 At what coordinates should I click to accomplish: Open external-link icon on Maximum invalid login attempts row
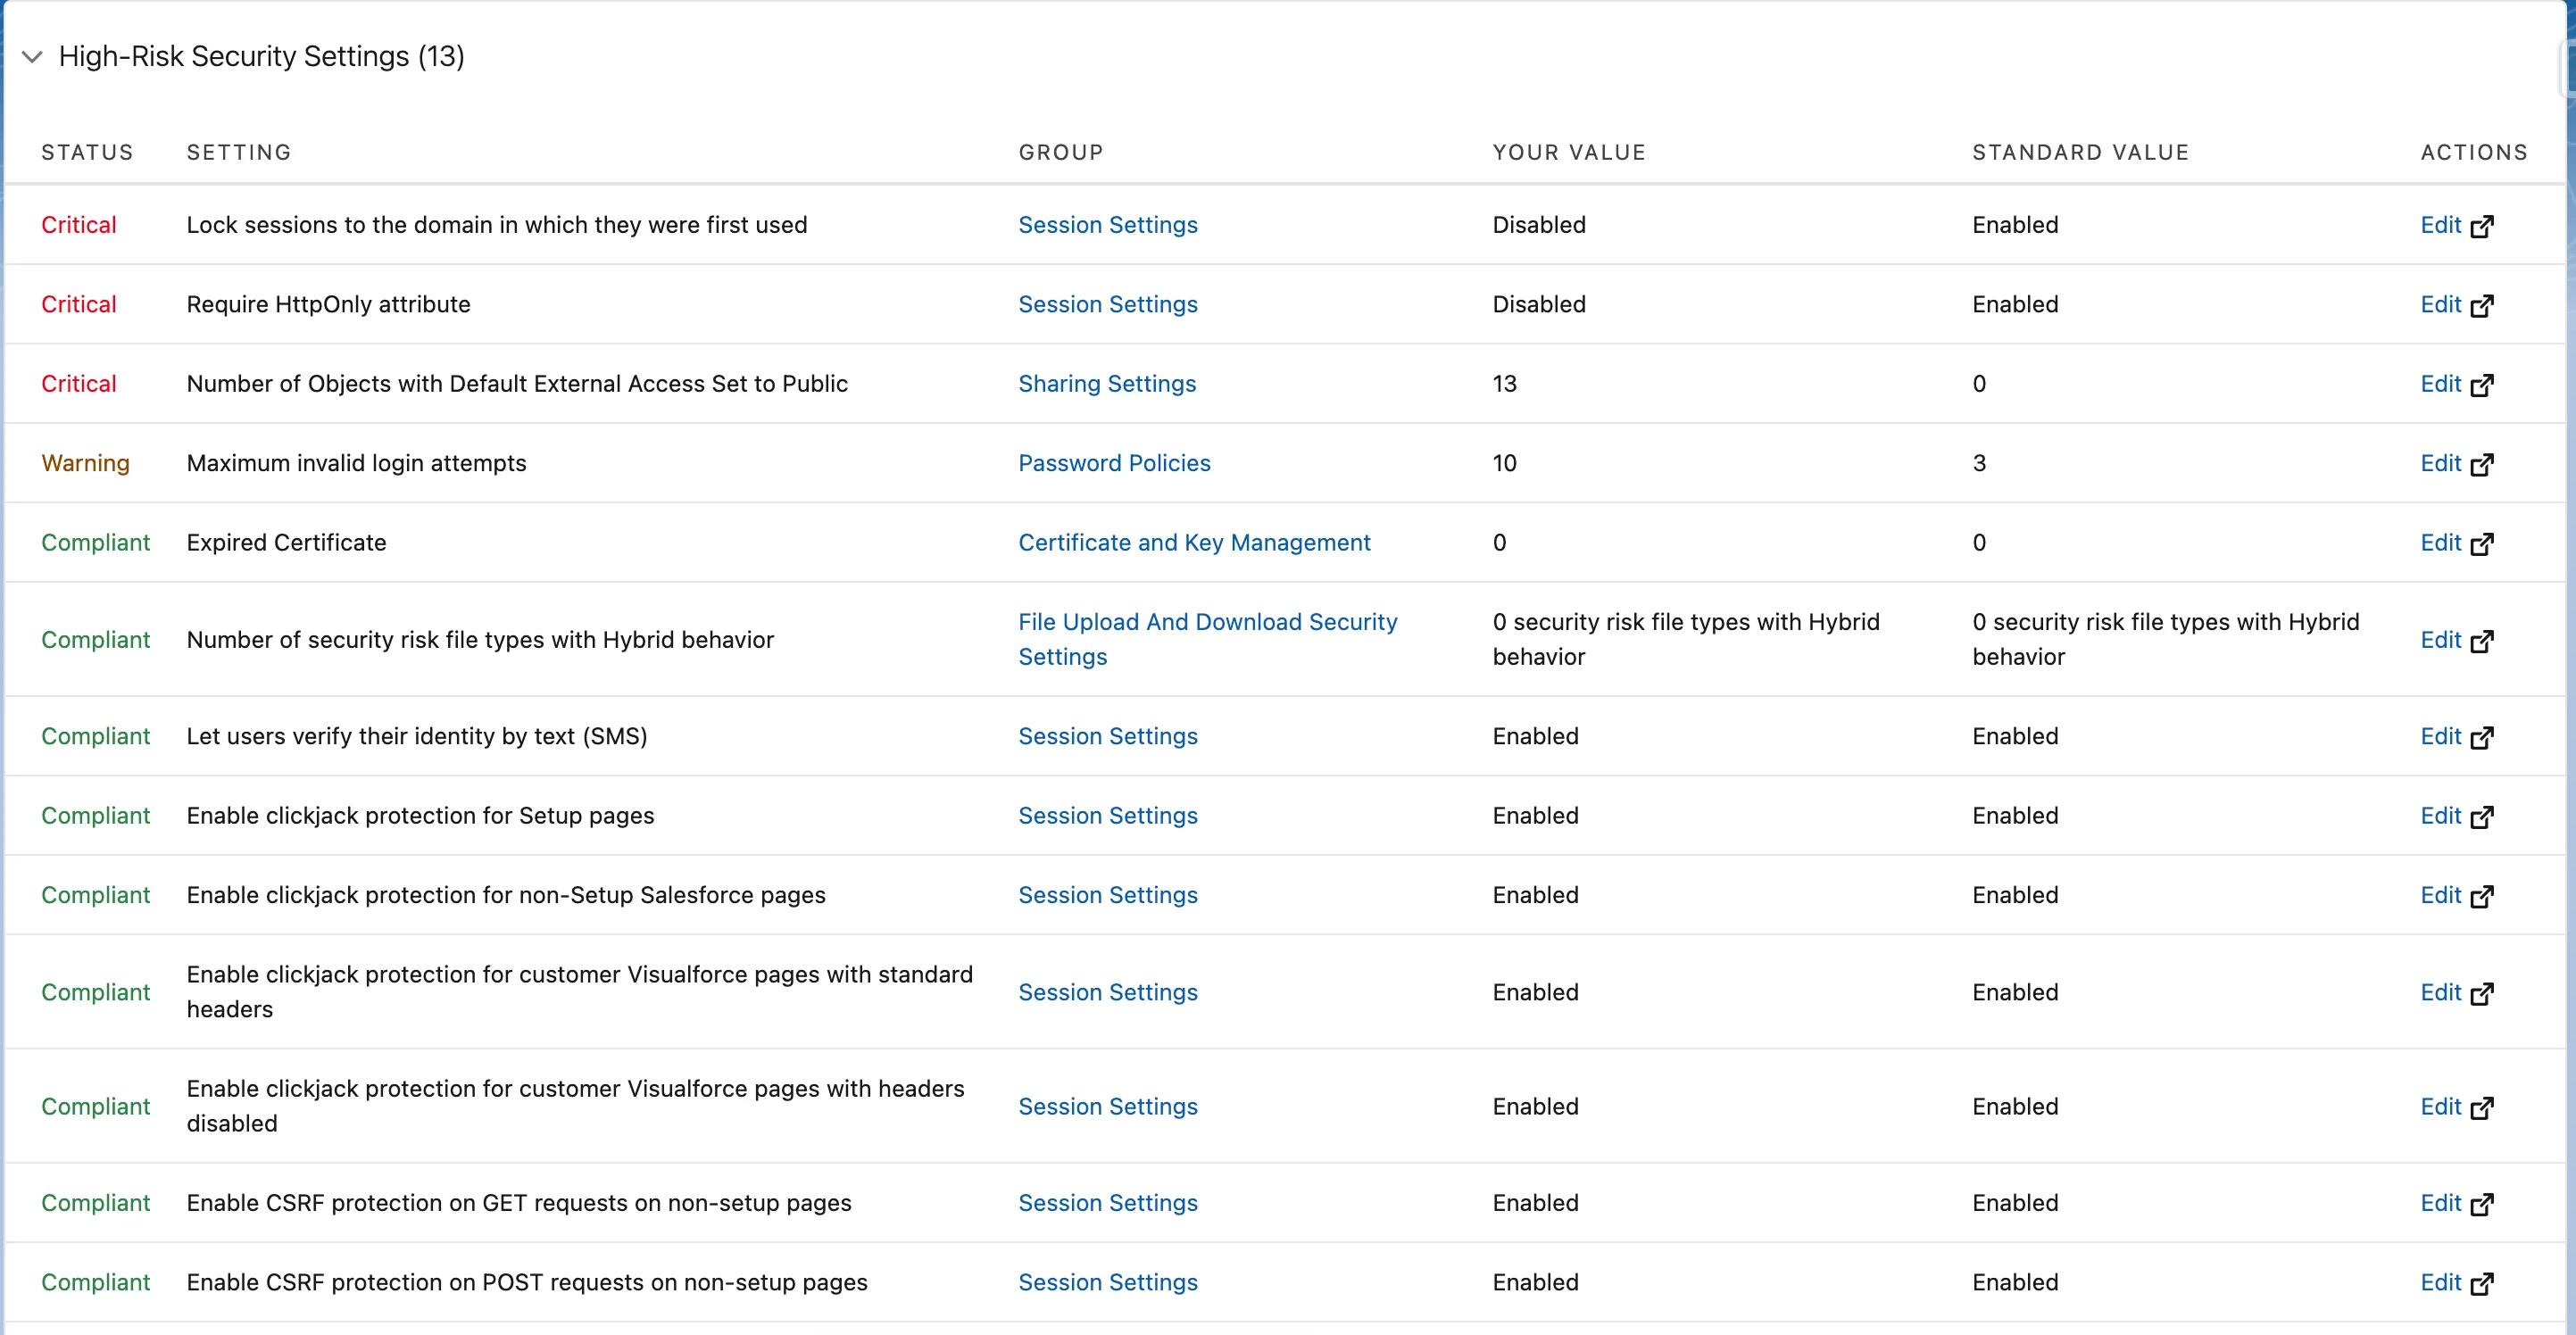pyautogui.click(x=2481, y=465)
